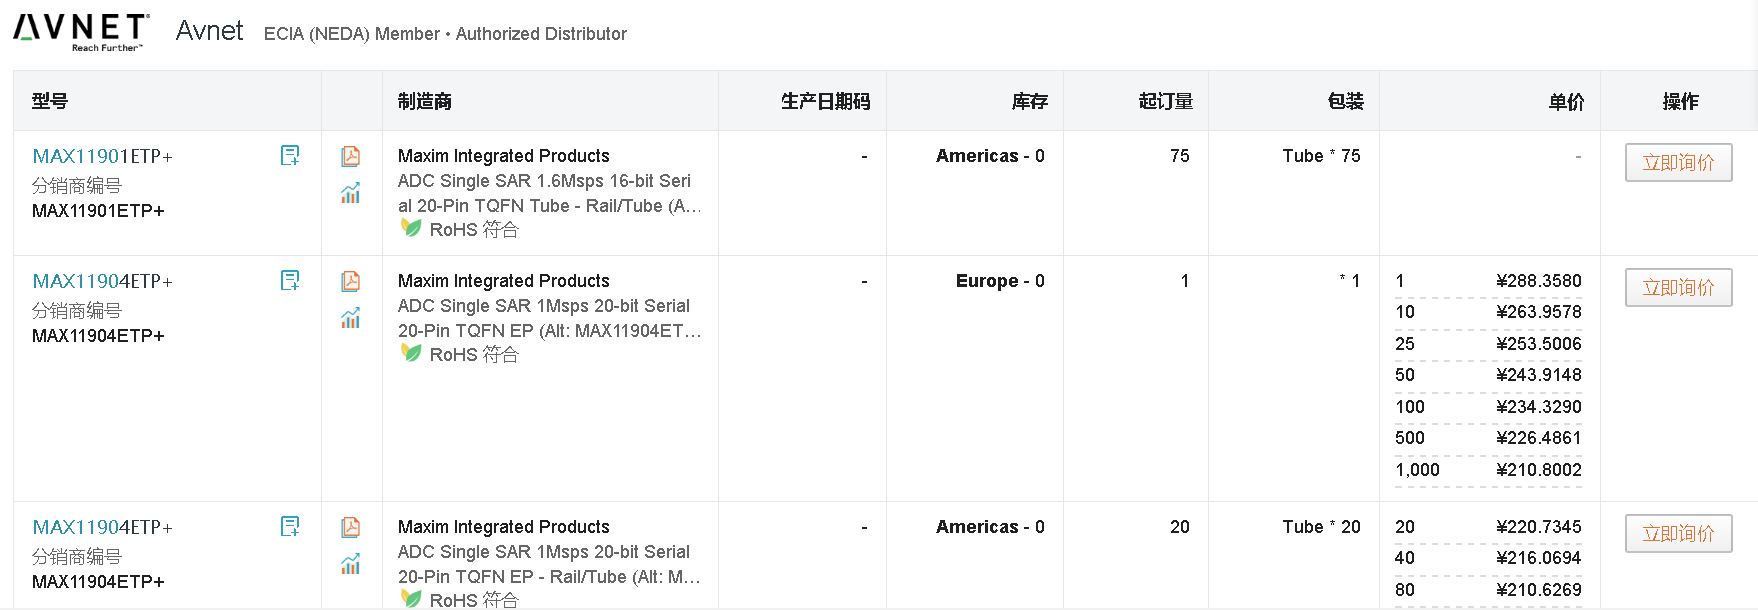The width and height of the screenshot is (1758, 610).
Task: Click the Avnet distributor name heading
Action: pos(209,31)
